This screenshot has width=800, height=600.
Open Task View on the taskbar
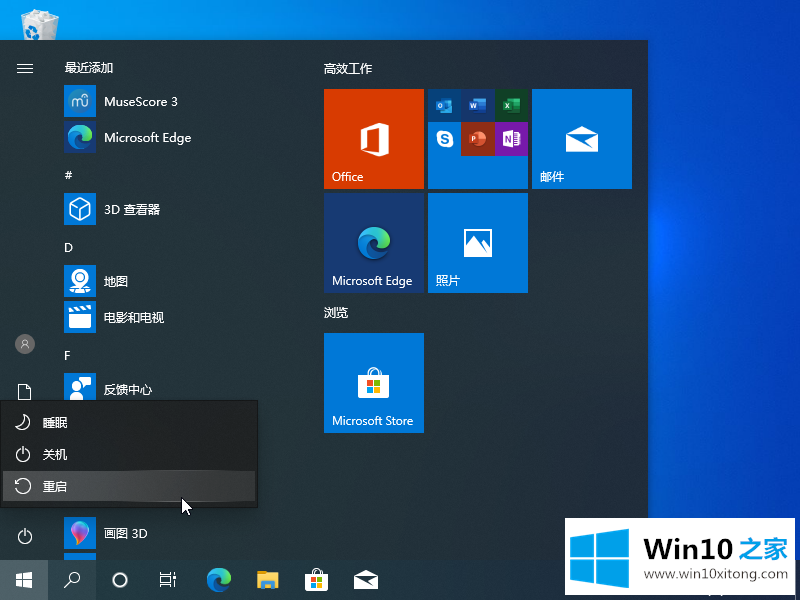(167, 580)
